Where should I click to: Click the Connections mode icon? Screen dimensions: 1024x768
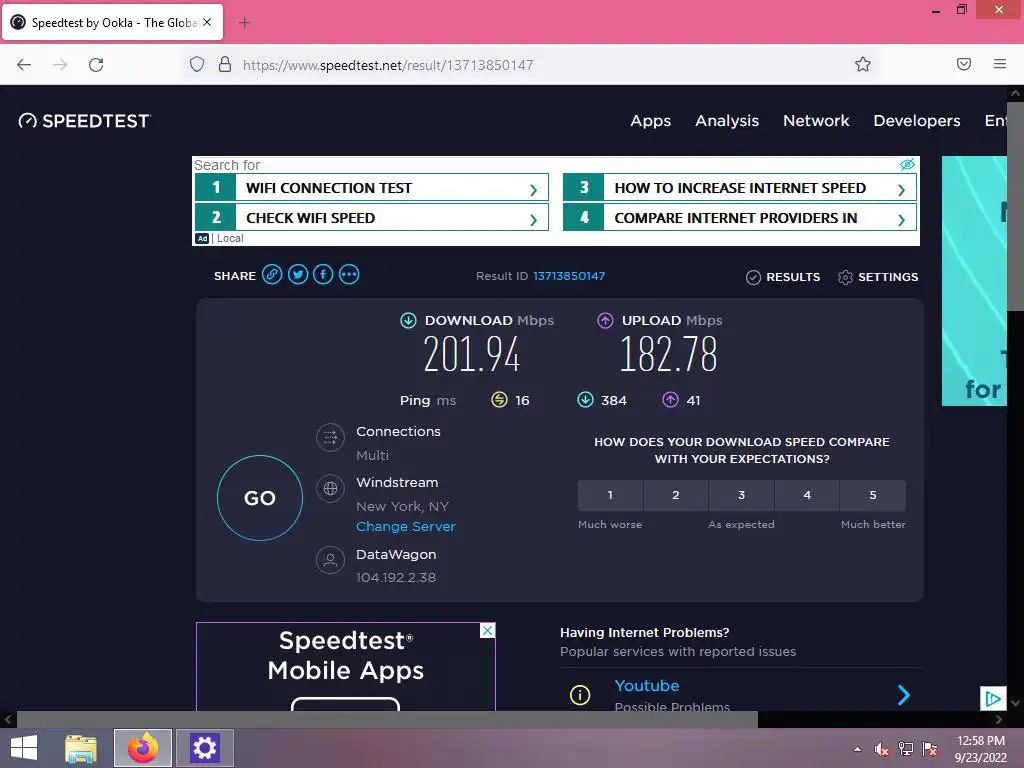pyautogui.click(x=330, y=438)
